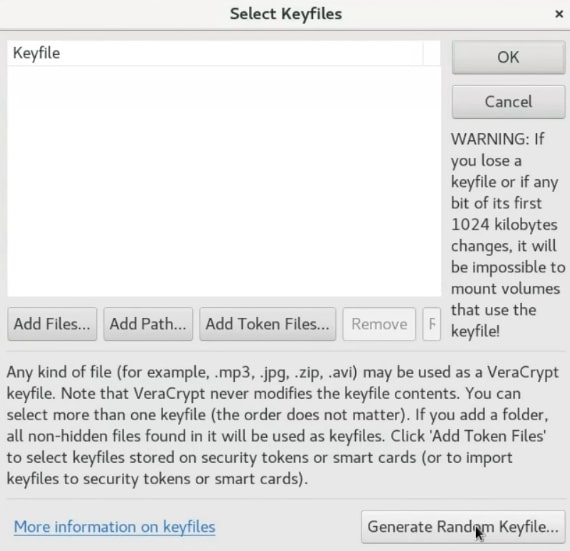Click the '1024 kilobytes' warning line
Viewport: 570px width, 551px height.
tap(504, 225)
